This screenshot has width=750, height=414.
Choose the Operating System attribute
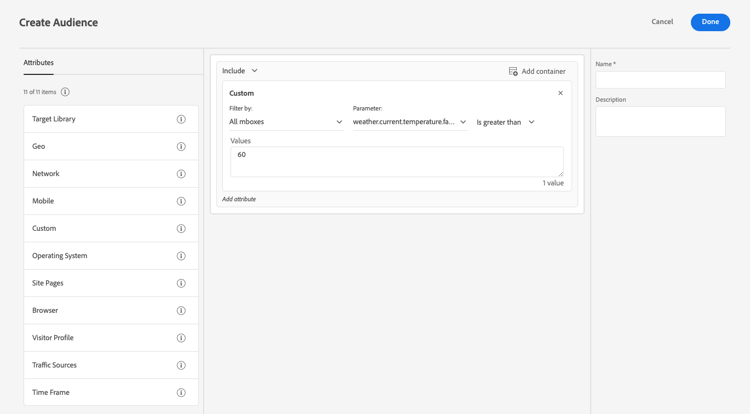click(111, 256)
